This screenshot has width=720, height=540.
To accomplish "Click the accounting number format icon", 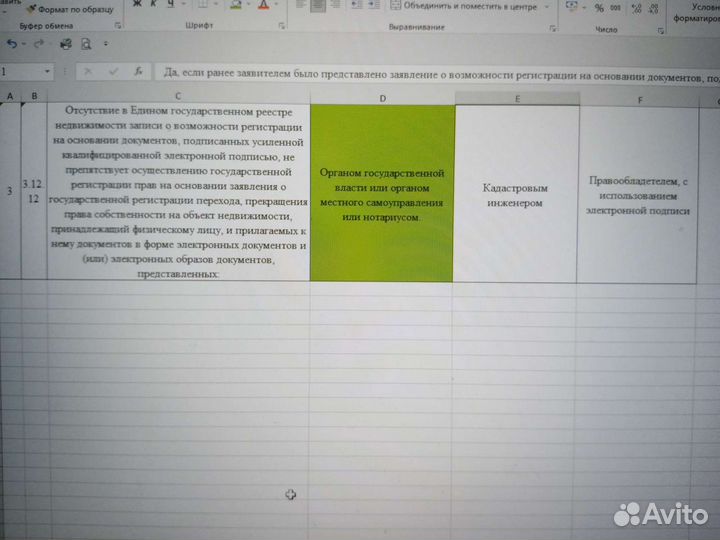I will [572, 6].
